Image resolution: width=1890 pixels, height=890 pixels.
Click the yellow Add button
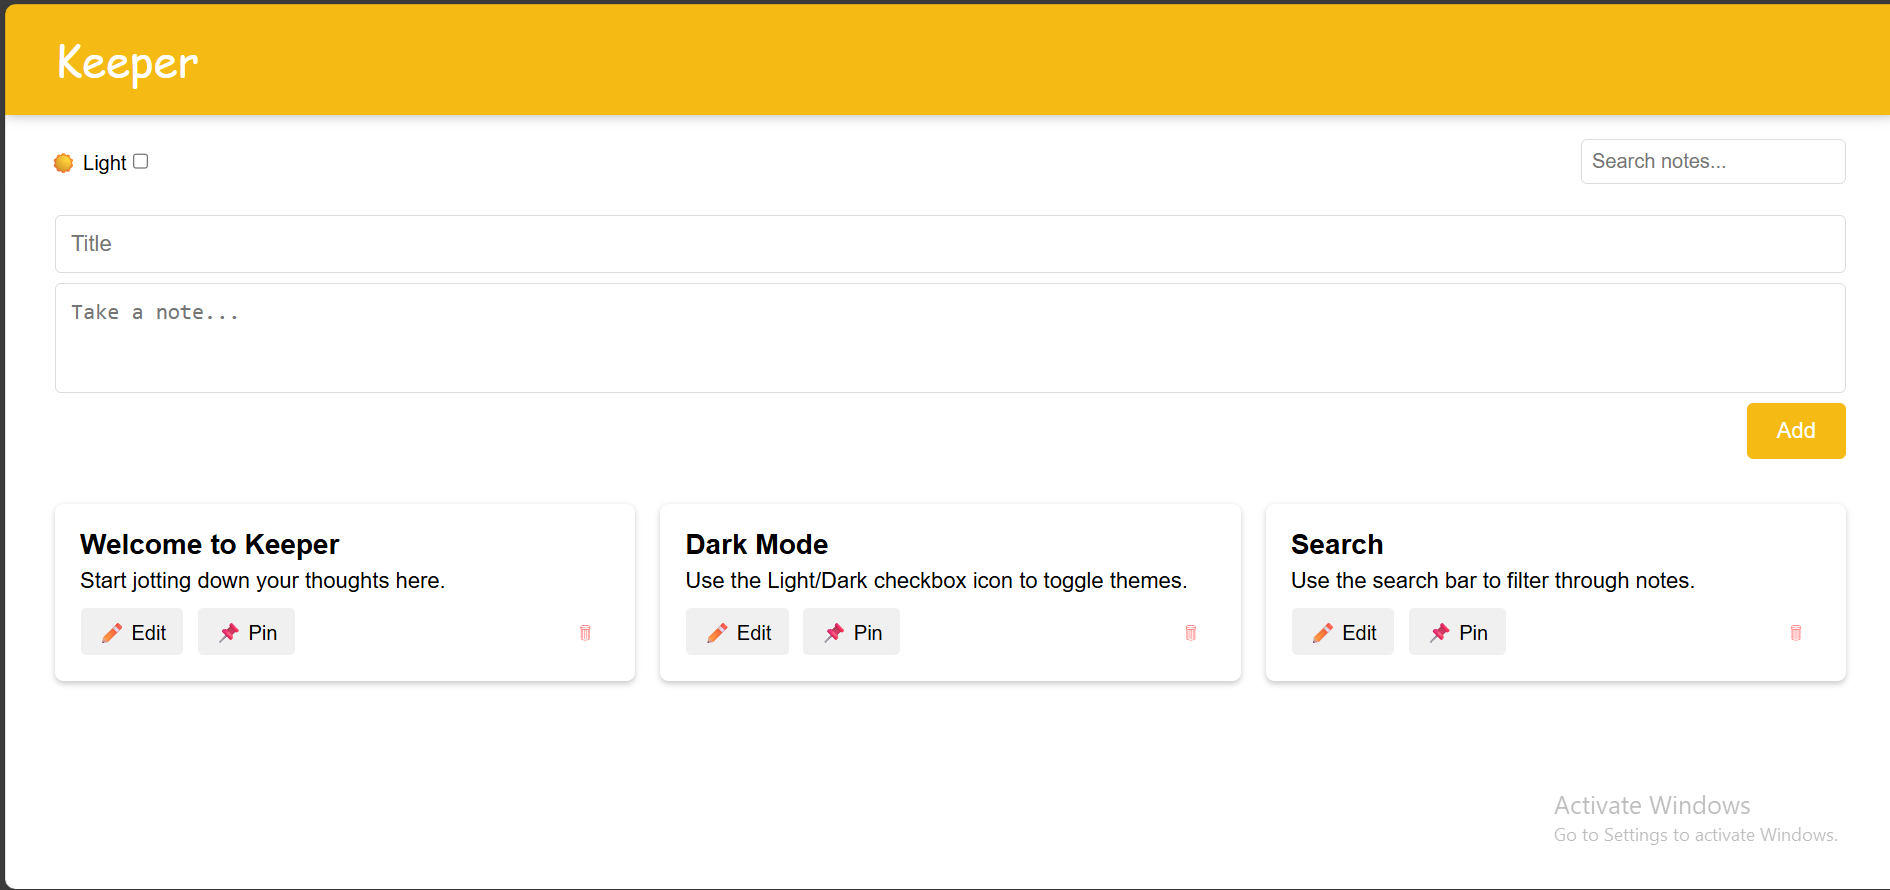[x=1796, y=431]
